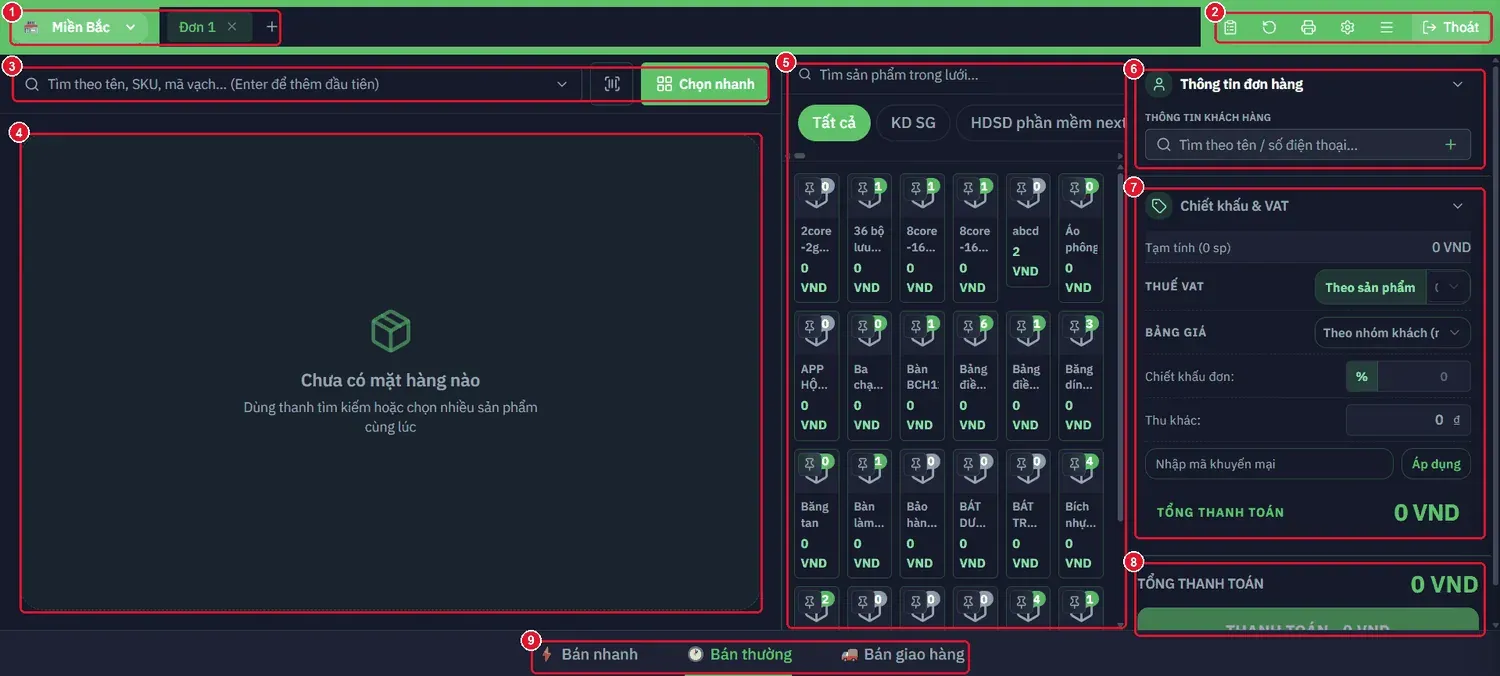Screen dimensions: 1500x676
Task: Click the Thu khác amount field
Action: click(1408, 420)
